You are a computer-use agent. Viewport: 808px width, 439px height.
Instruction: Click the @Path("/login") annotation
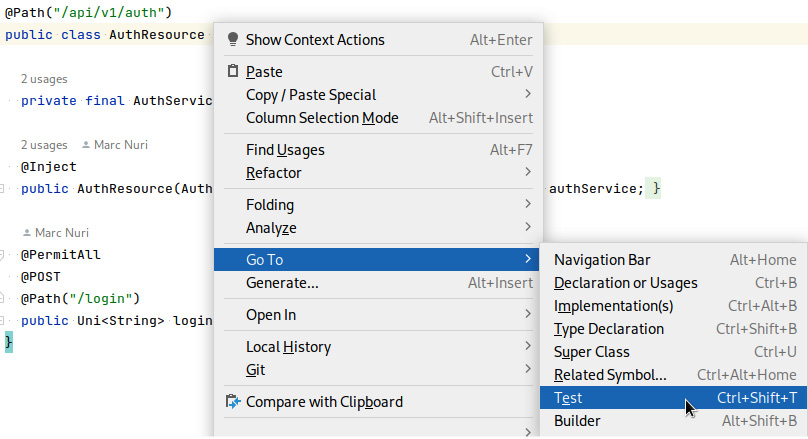click(x=80, y=298)
